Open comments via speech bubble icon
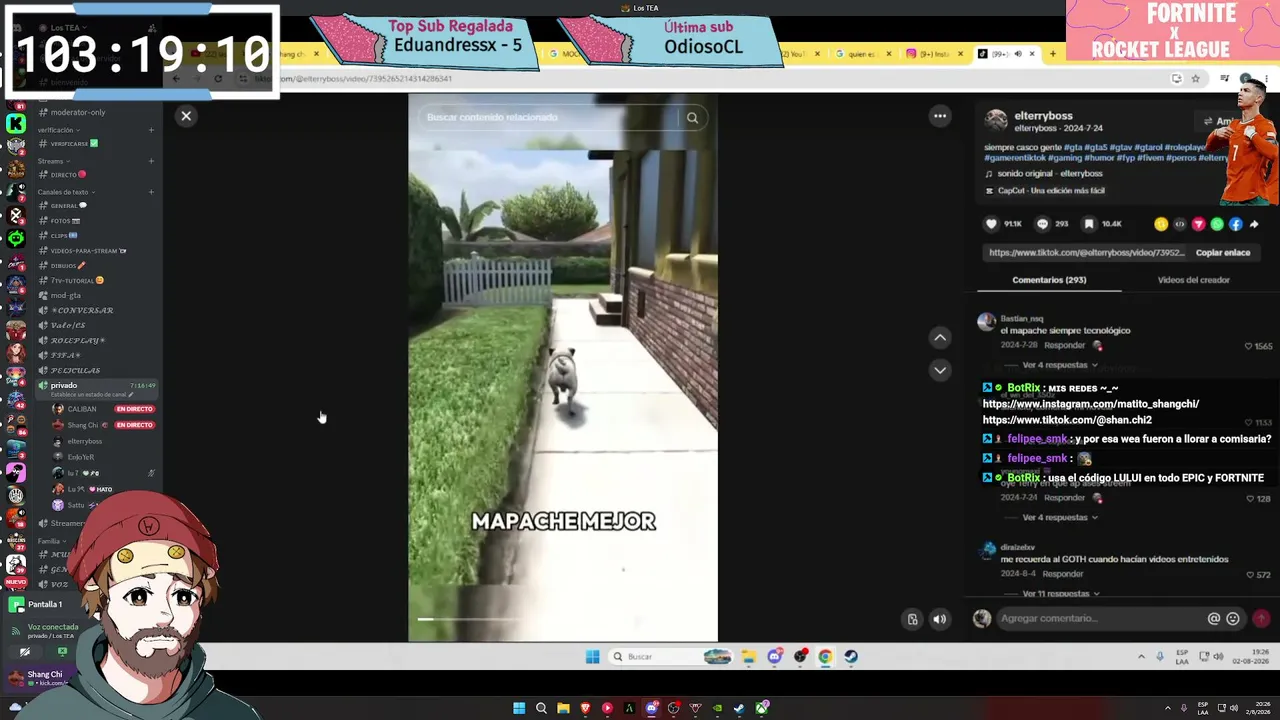This screenshot has height=720, width=1280. coord(1042,224)
